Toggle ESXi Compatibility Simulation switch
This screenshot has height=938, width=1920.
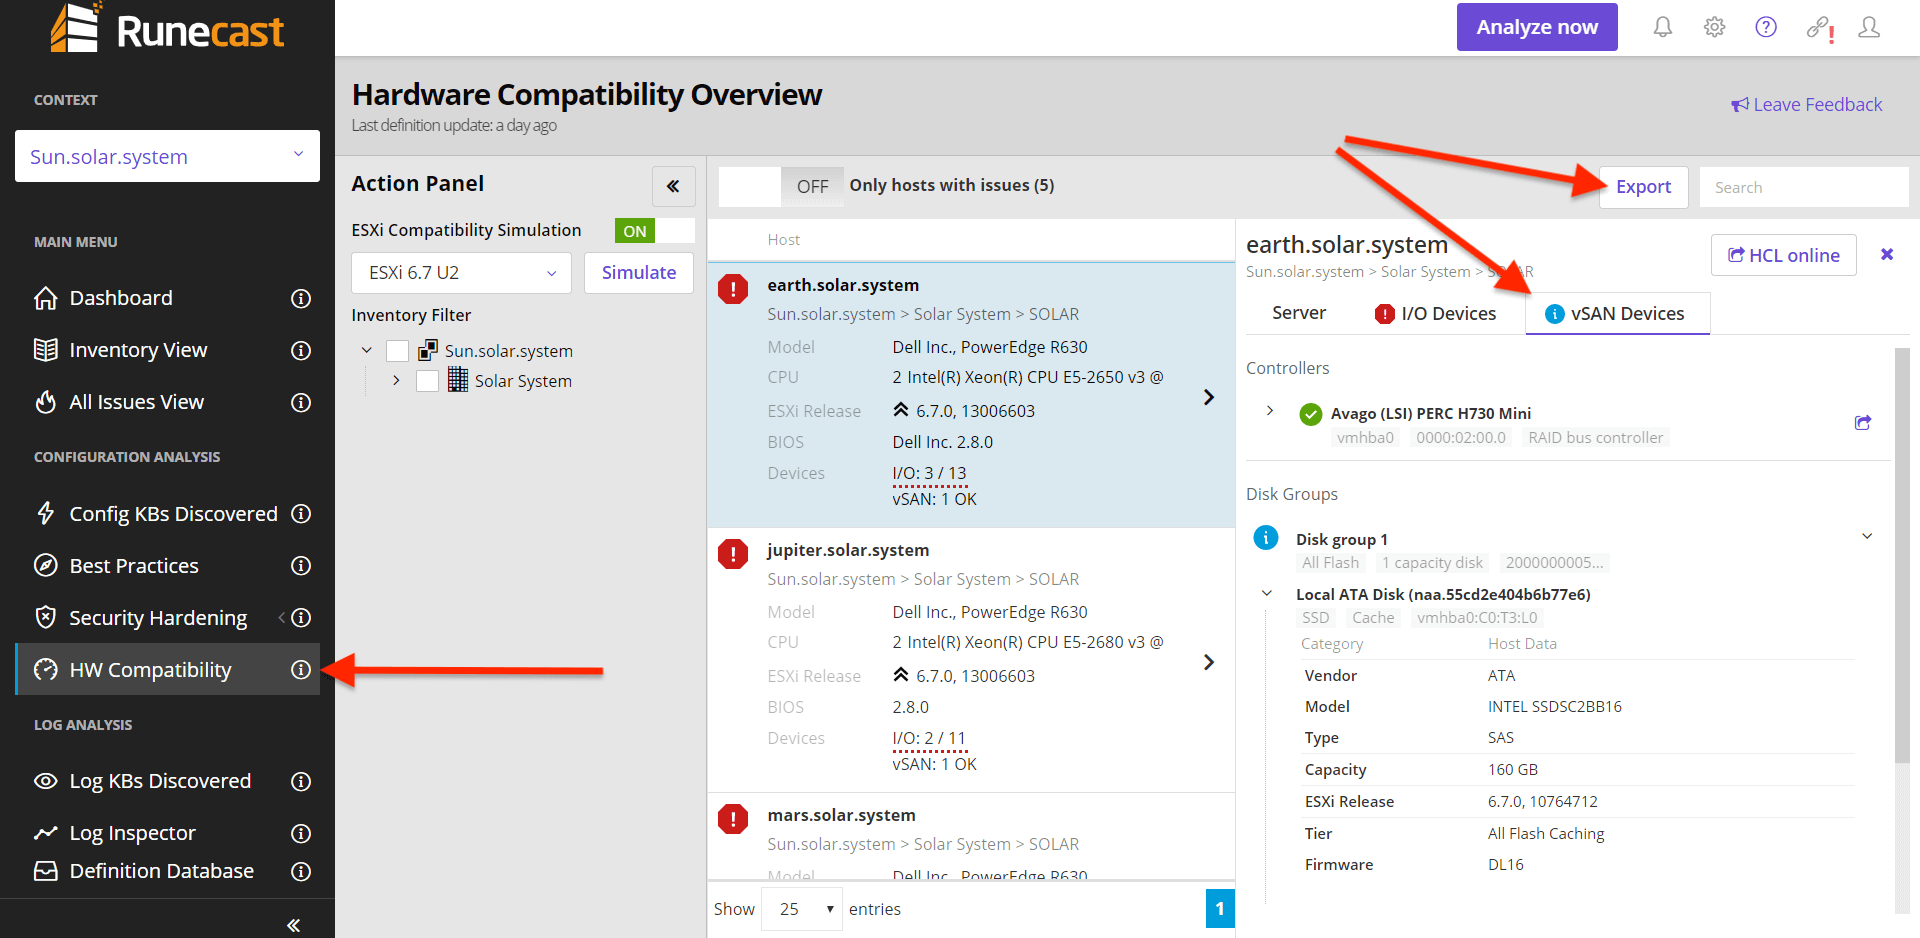pos(655,231)
